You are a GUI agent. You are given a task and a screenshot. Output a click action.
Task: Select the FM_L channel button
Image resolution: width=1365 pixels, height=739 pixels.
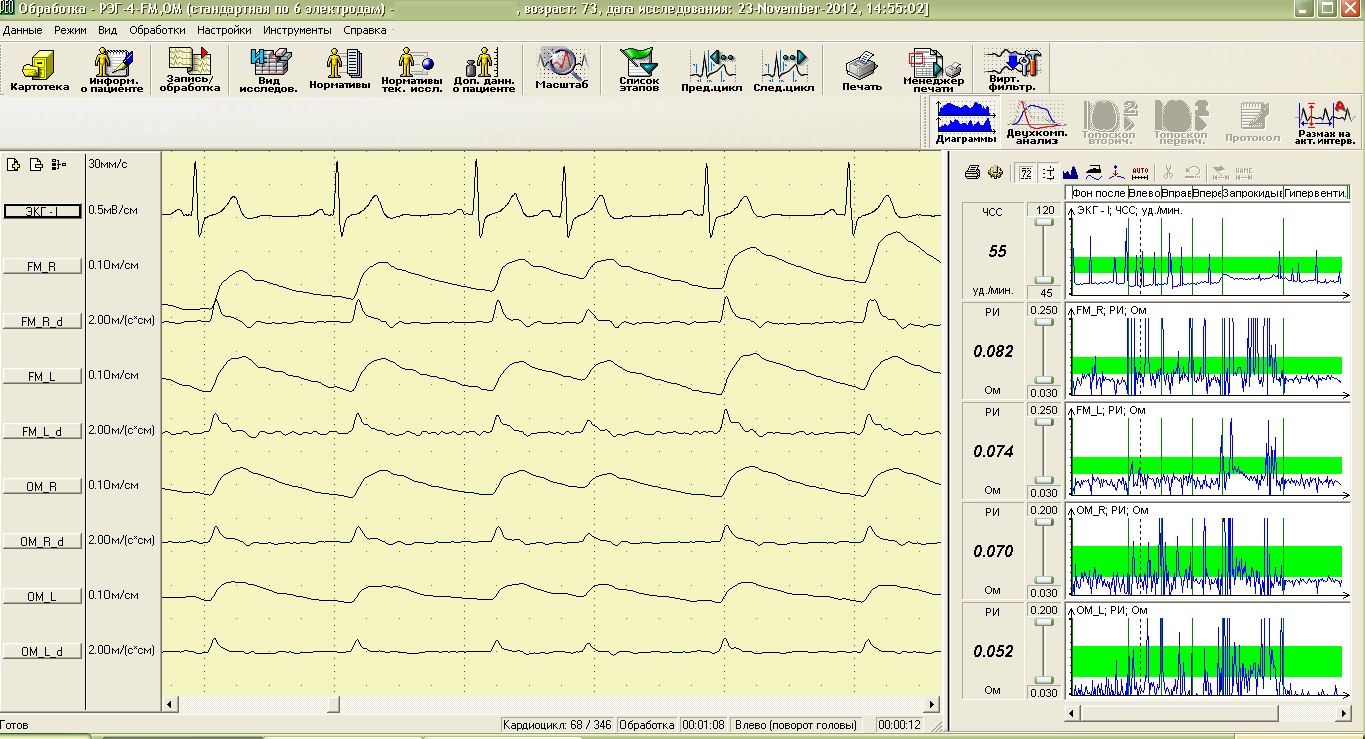[42, 376]
